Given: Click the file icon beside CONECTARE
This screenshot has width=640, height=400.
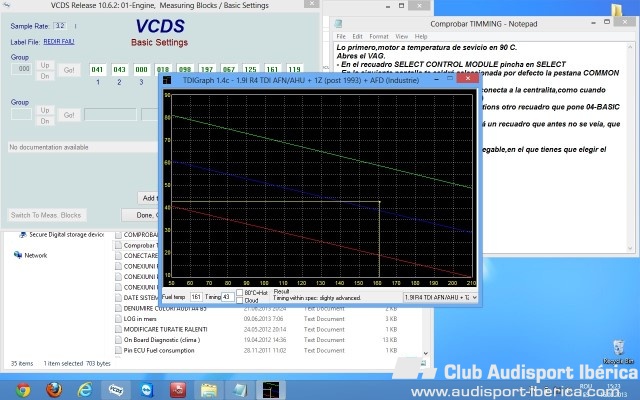Looking at the screenshot, I should [x=118, y=256].
